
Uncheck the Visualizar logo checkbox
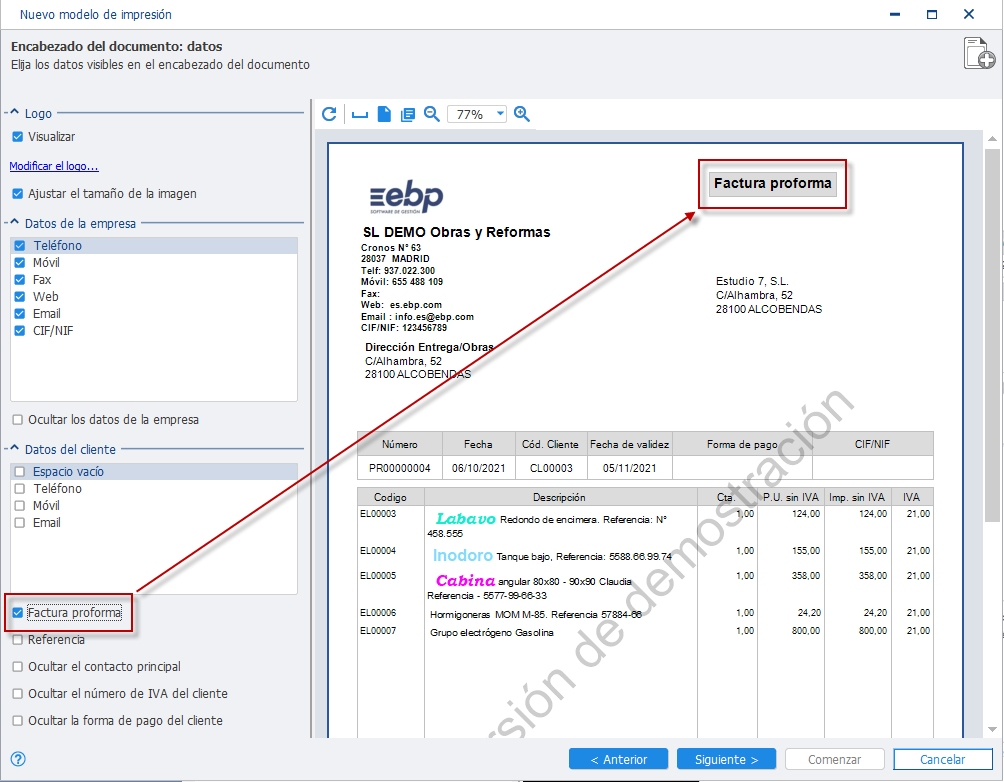tap(18, 136)
